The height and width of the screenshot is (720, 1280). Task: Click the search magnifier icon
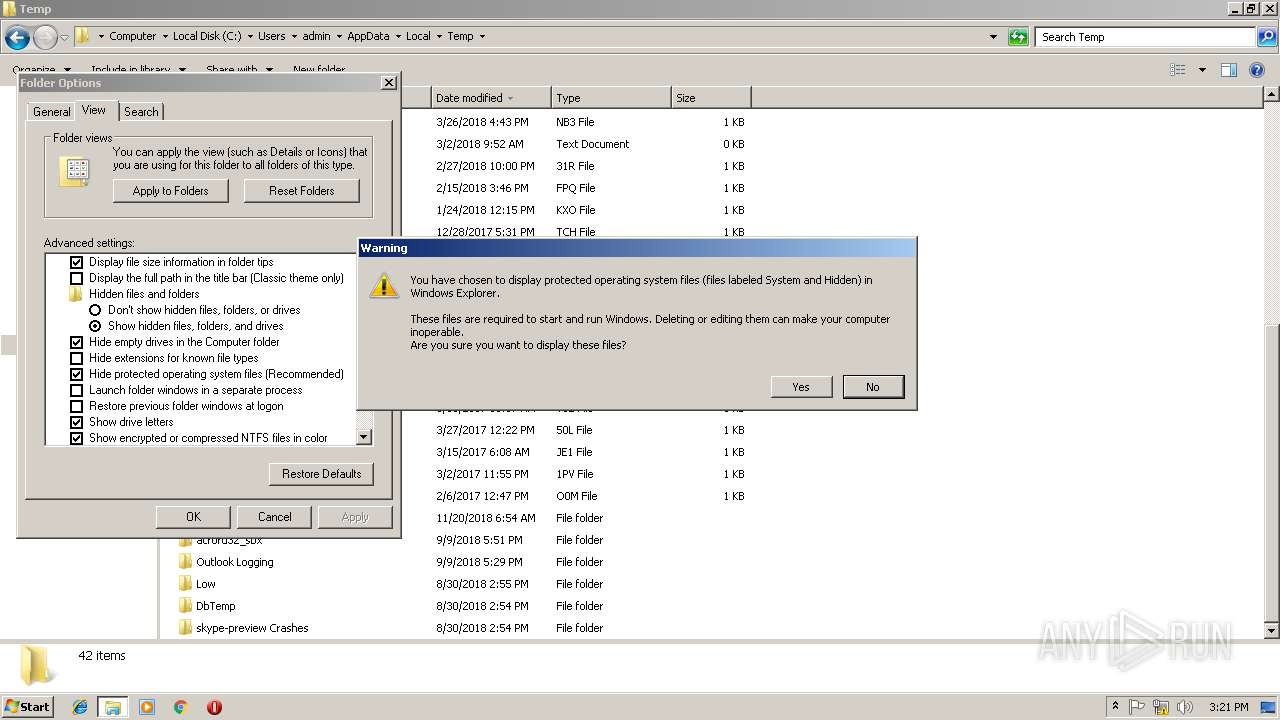click(x=1266, y=37)
